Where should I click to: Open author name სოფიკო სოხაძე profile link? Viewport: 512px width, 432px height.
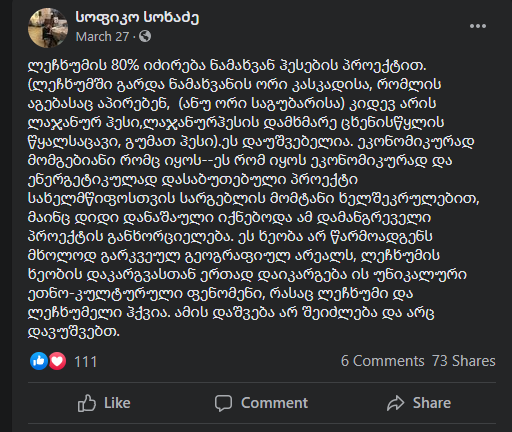(x=137, y=17)
